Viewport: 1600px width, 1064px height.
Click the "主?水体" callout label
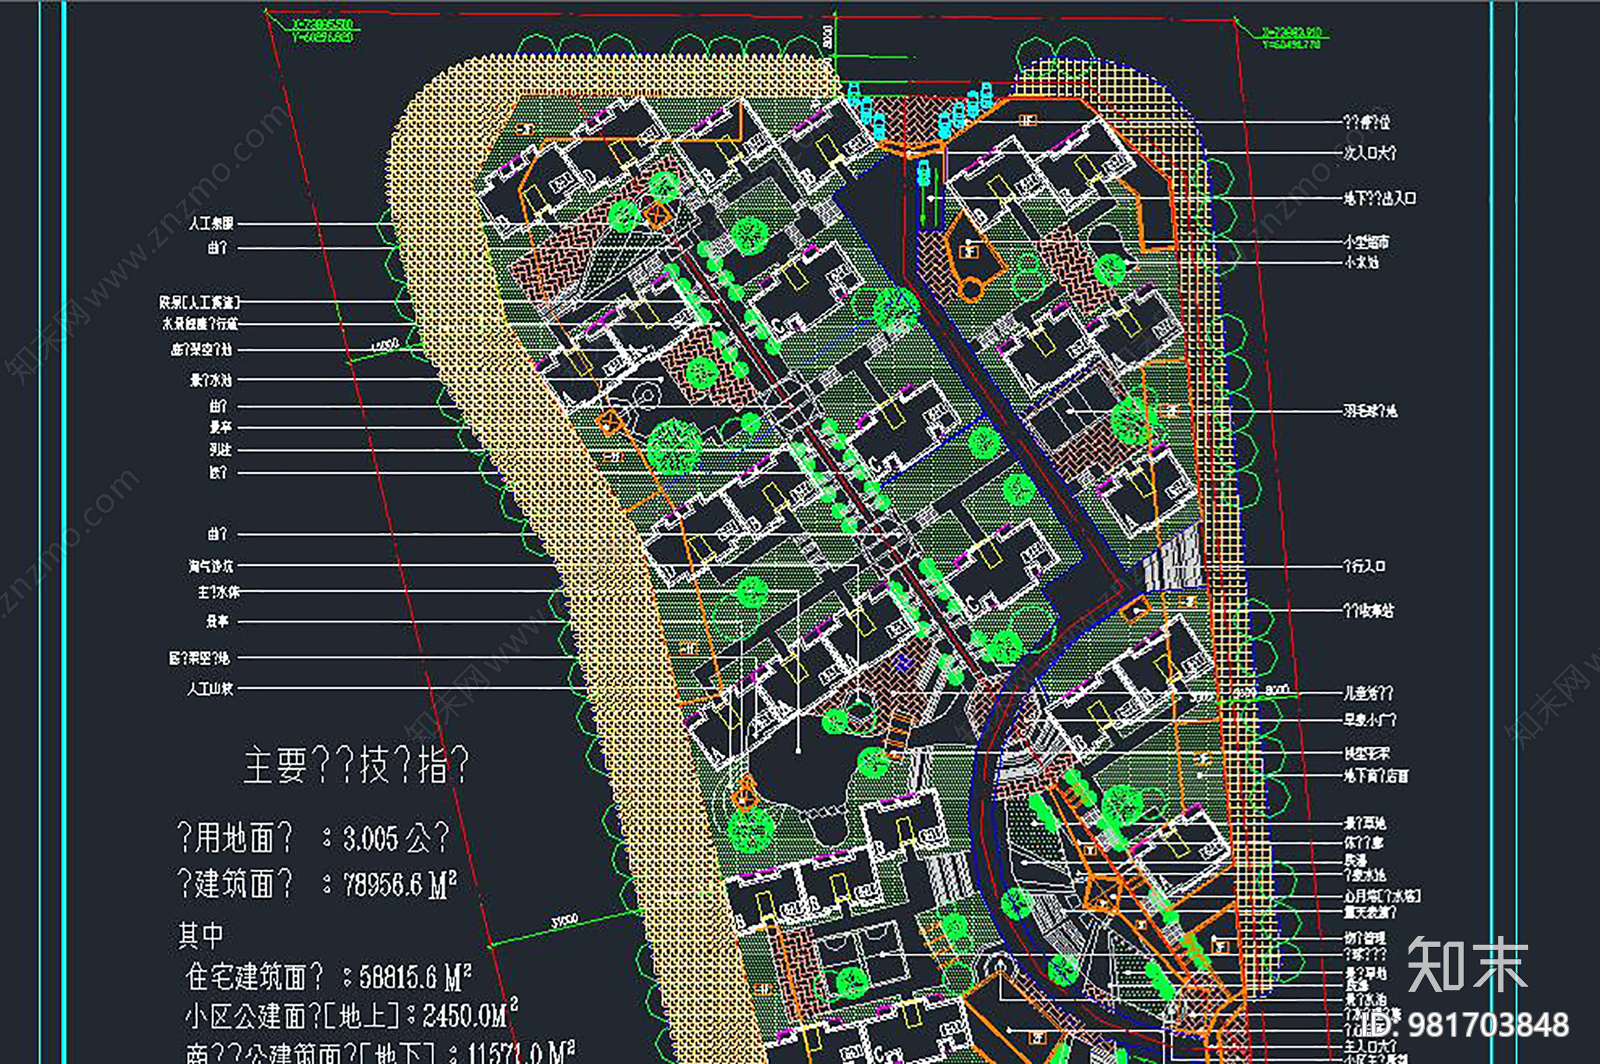click(x=218, y=593)
